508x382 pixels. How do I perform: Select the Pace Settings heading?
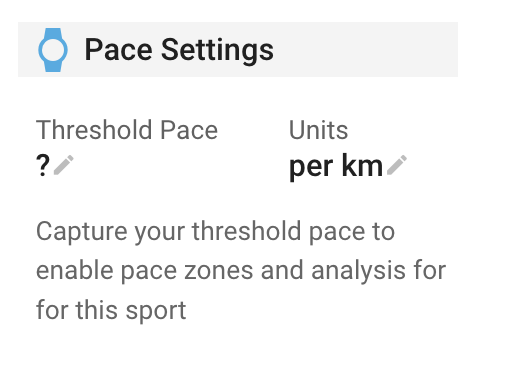179,50
